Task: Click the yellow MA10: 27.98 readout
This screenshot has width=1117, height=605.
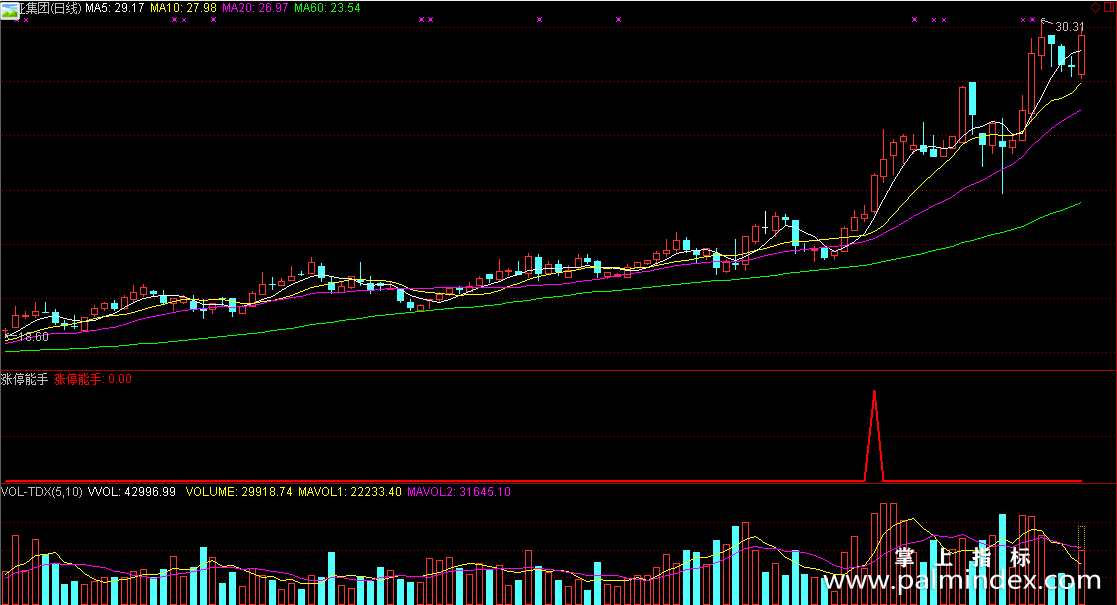Action: (183, 8)
